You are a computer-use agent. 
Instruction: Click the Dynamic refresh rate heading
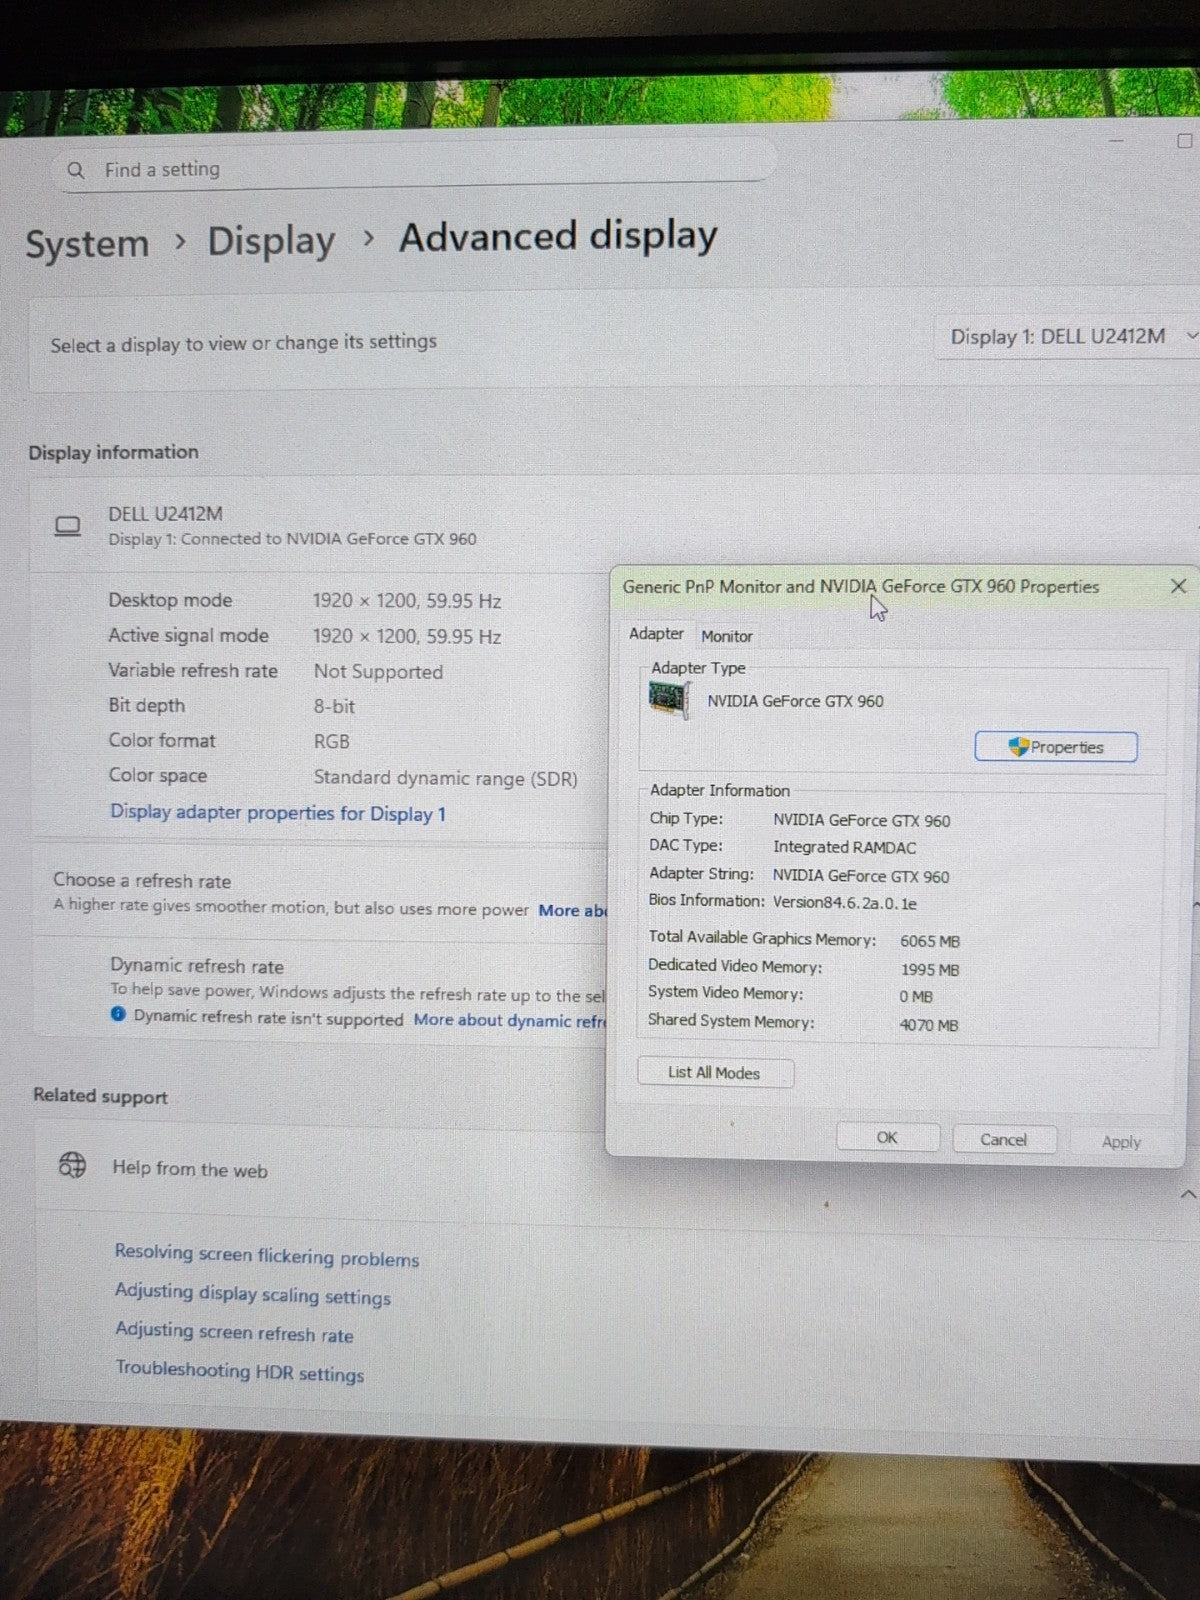[x=197, y=966]
